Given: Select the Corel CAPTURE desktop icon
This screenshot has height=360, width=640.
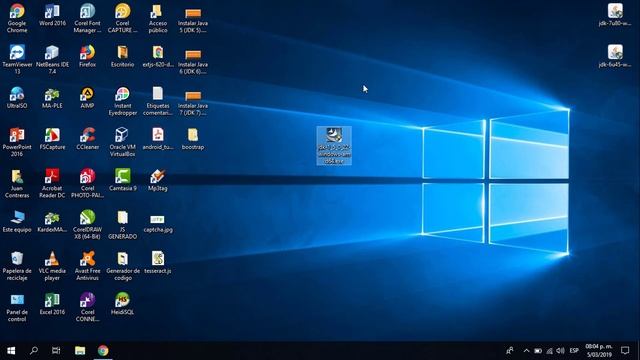Looking at the screenshot, I should coord(122,18).
